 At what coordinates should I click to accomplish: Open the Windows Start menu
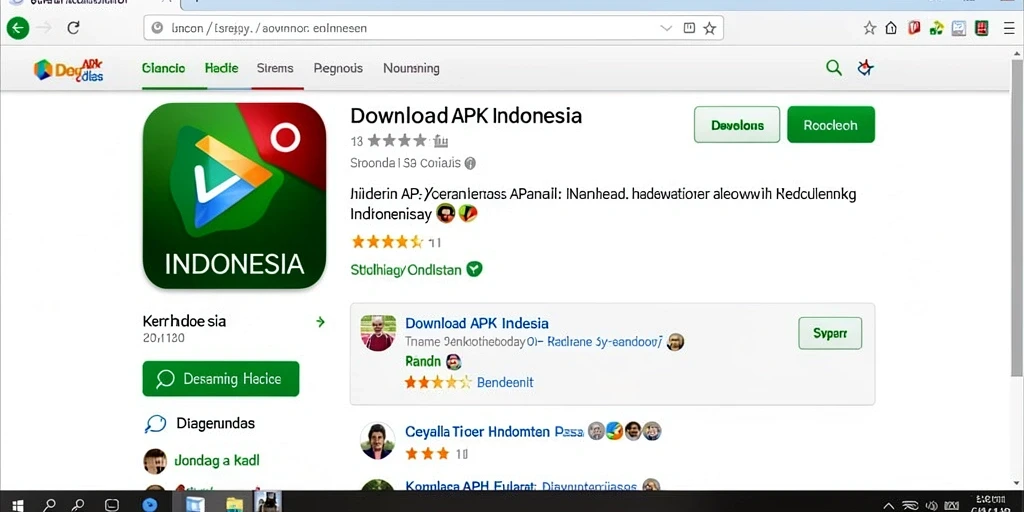(18, 504)
